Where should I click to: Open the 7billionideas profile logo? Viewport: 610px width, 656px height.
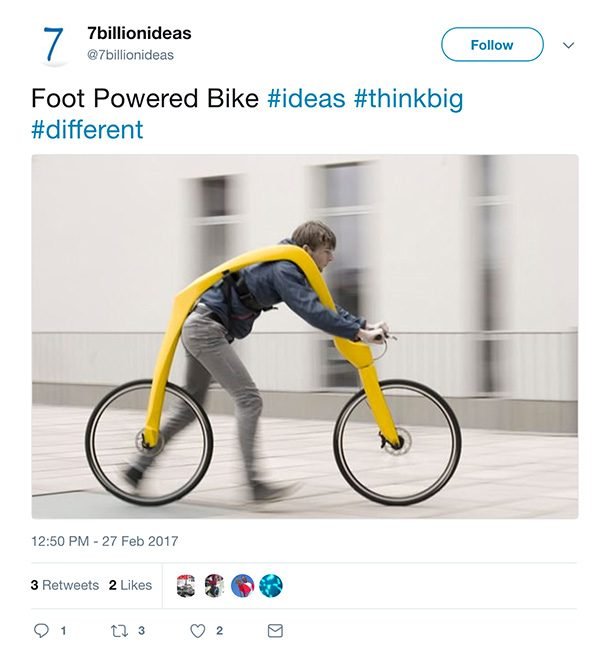(53, 45)
